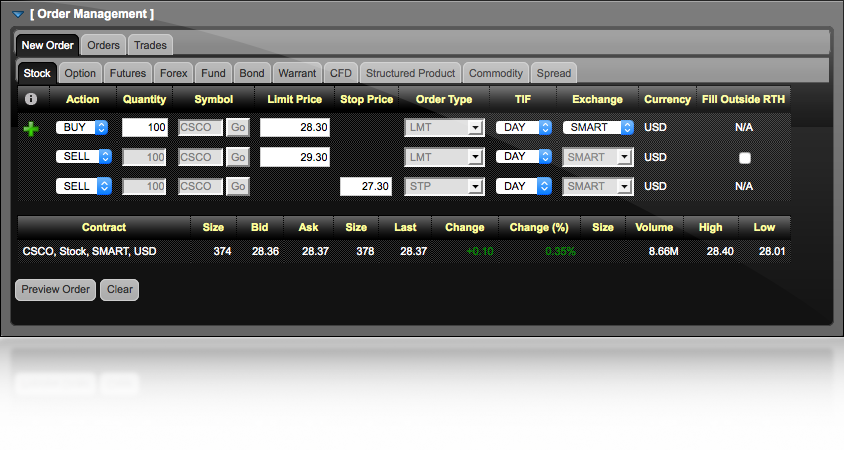Click the Preview Order button
Image resolution: width=844 pixels, height=450 pixels.
point(55,290)
